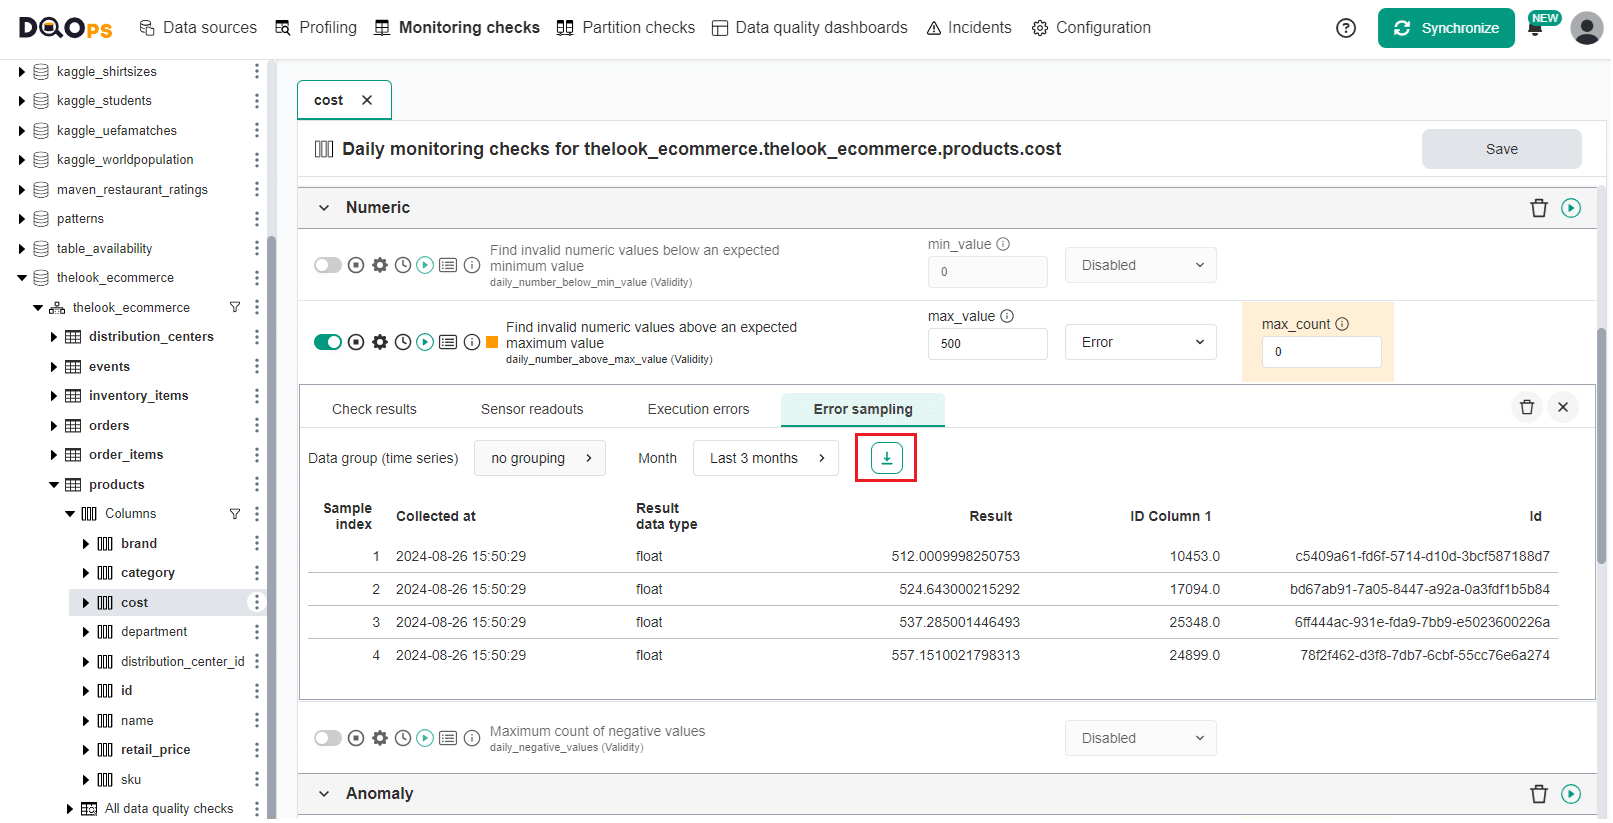Screen dimensions: 1613x823
Task: Delete data in the Numeric category
Action: [1539, 208]
